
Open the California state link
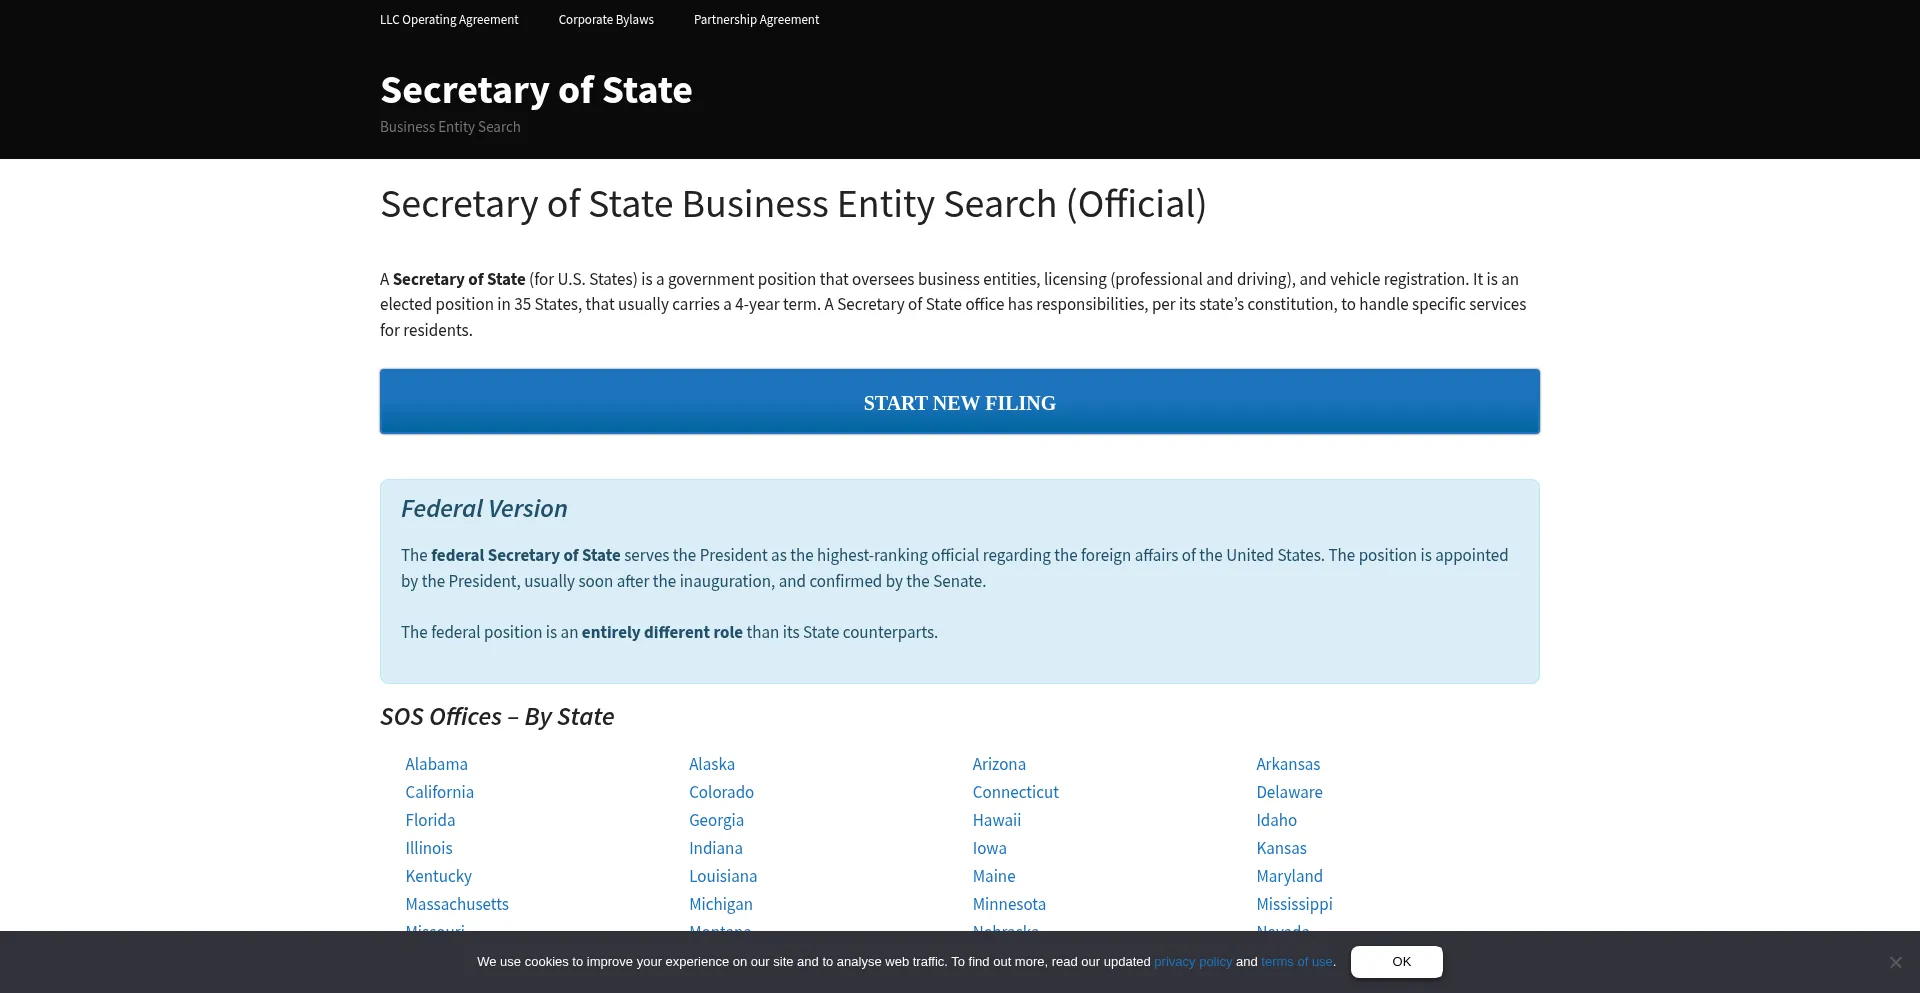click(439, 792)
